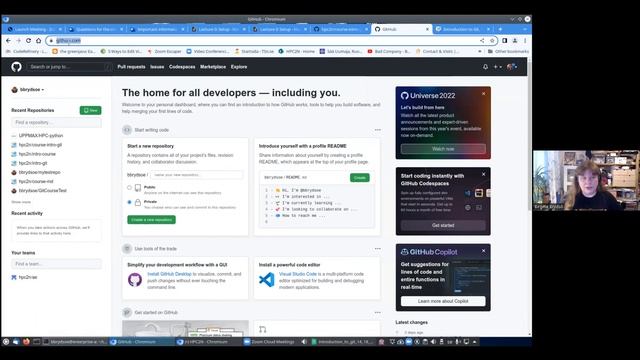Image resolution: width=640 pixels, height=360 pixels.
Task: Focus the Find a repository field
Action: (x=56, y=122)
